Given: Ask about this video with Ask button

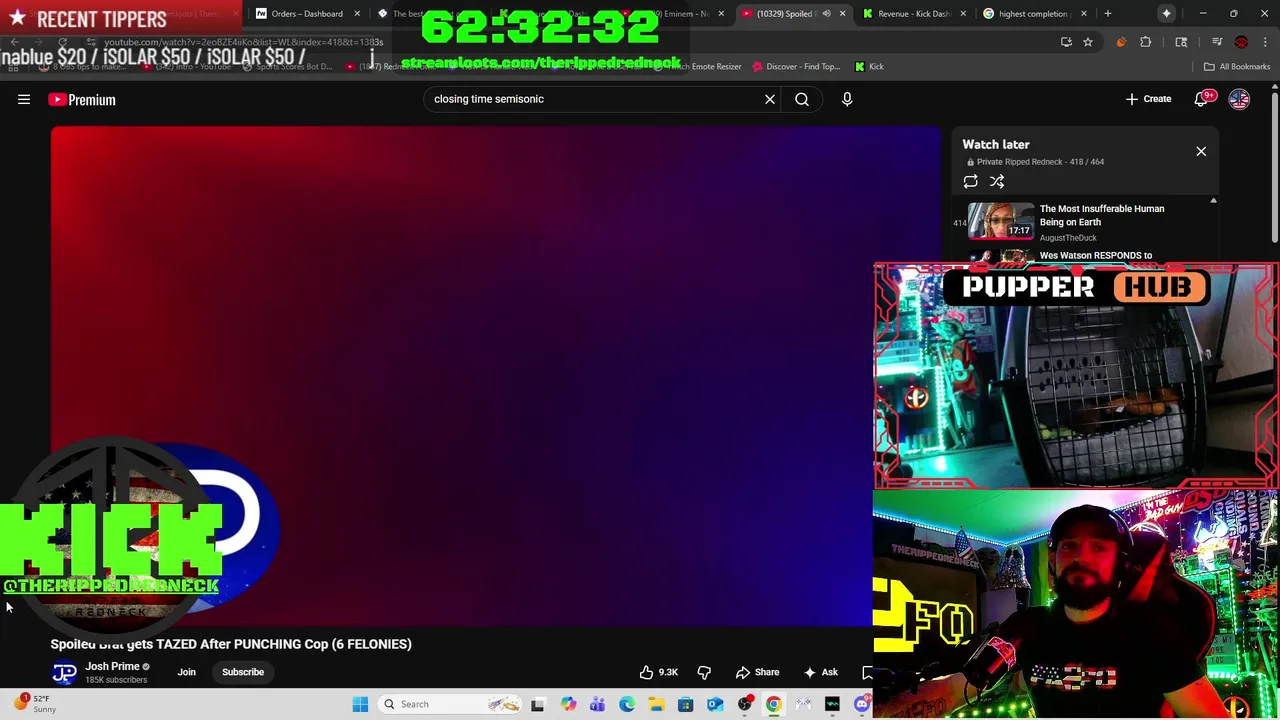Looking at the screenshot, I should (821, 672).
